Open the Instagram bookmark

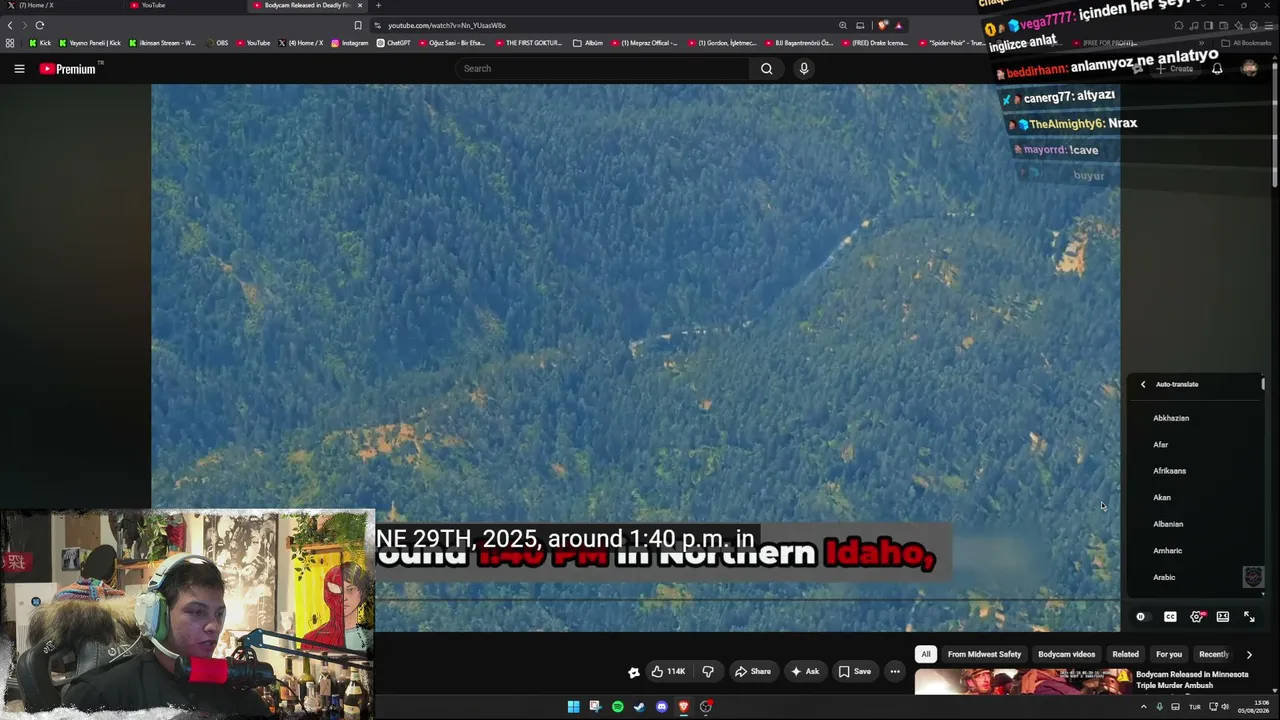point(349,43)
